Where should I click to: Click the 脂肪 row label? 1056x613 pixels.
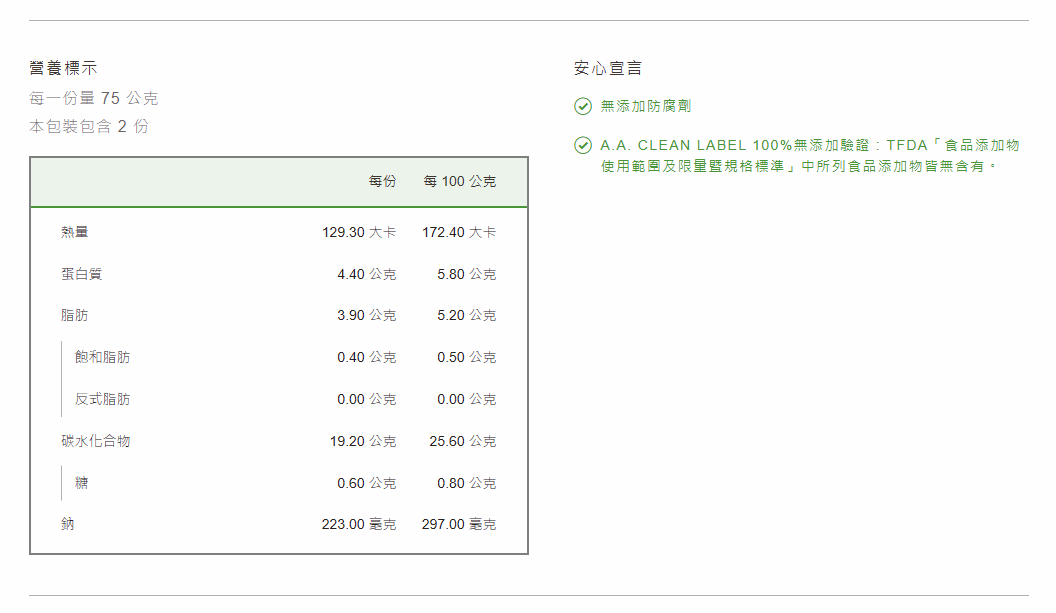tap(75, 315)
